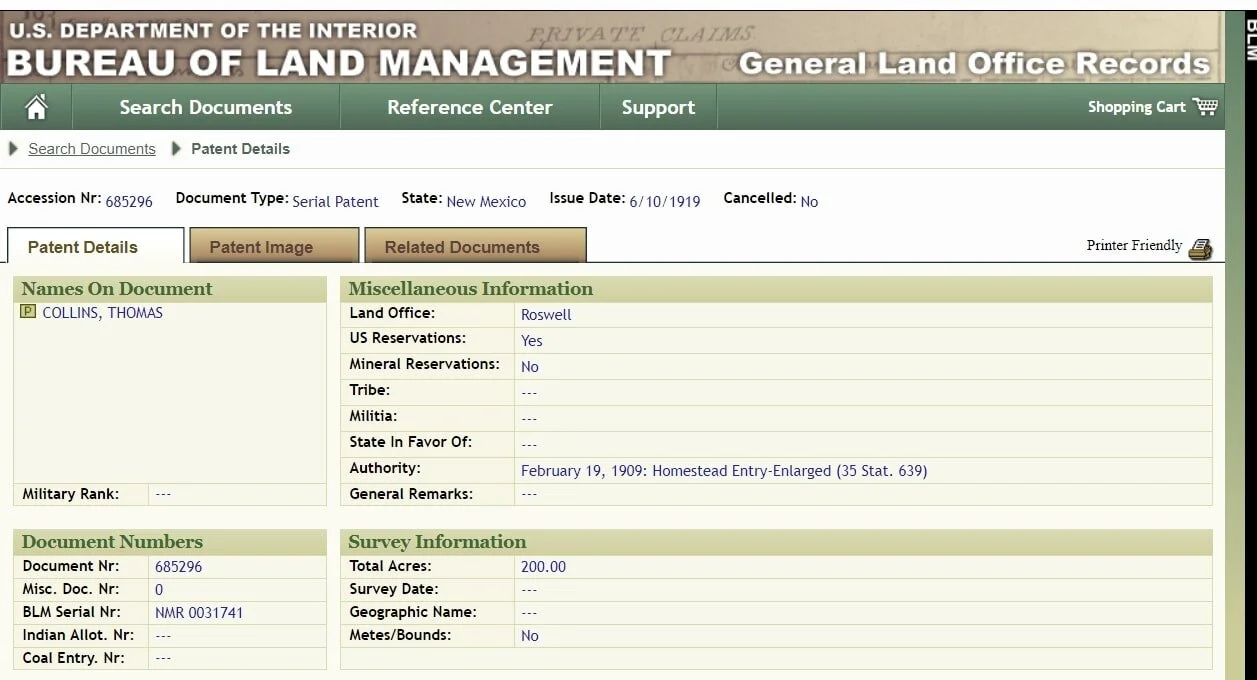Click the Bureau of Land Management banner title
Image resolution: width=1257 pixels, height=680 pixels.
pos(338,63)
